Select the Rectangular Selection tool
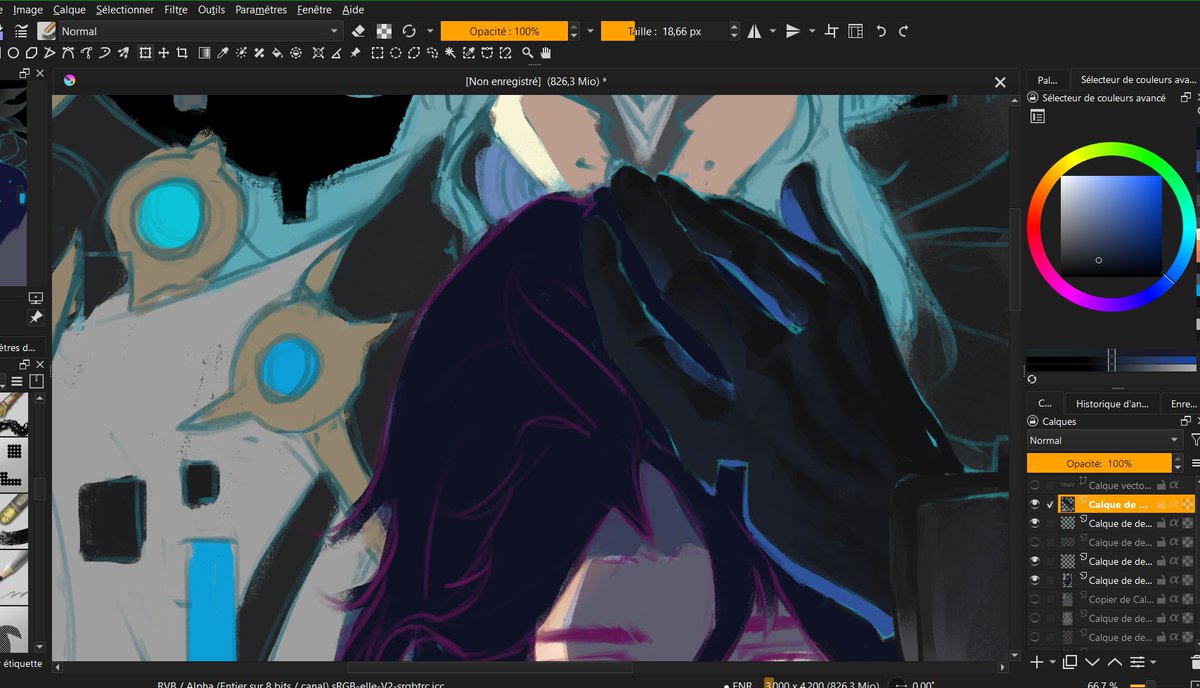 tap(377, 53)
